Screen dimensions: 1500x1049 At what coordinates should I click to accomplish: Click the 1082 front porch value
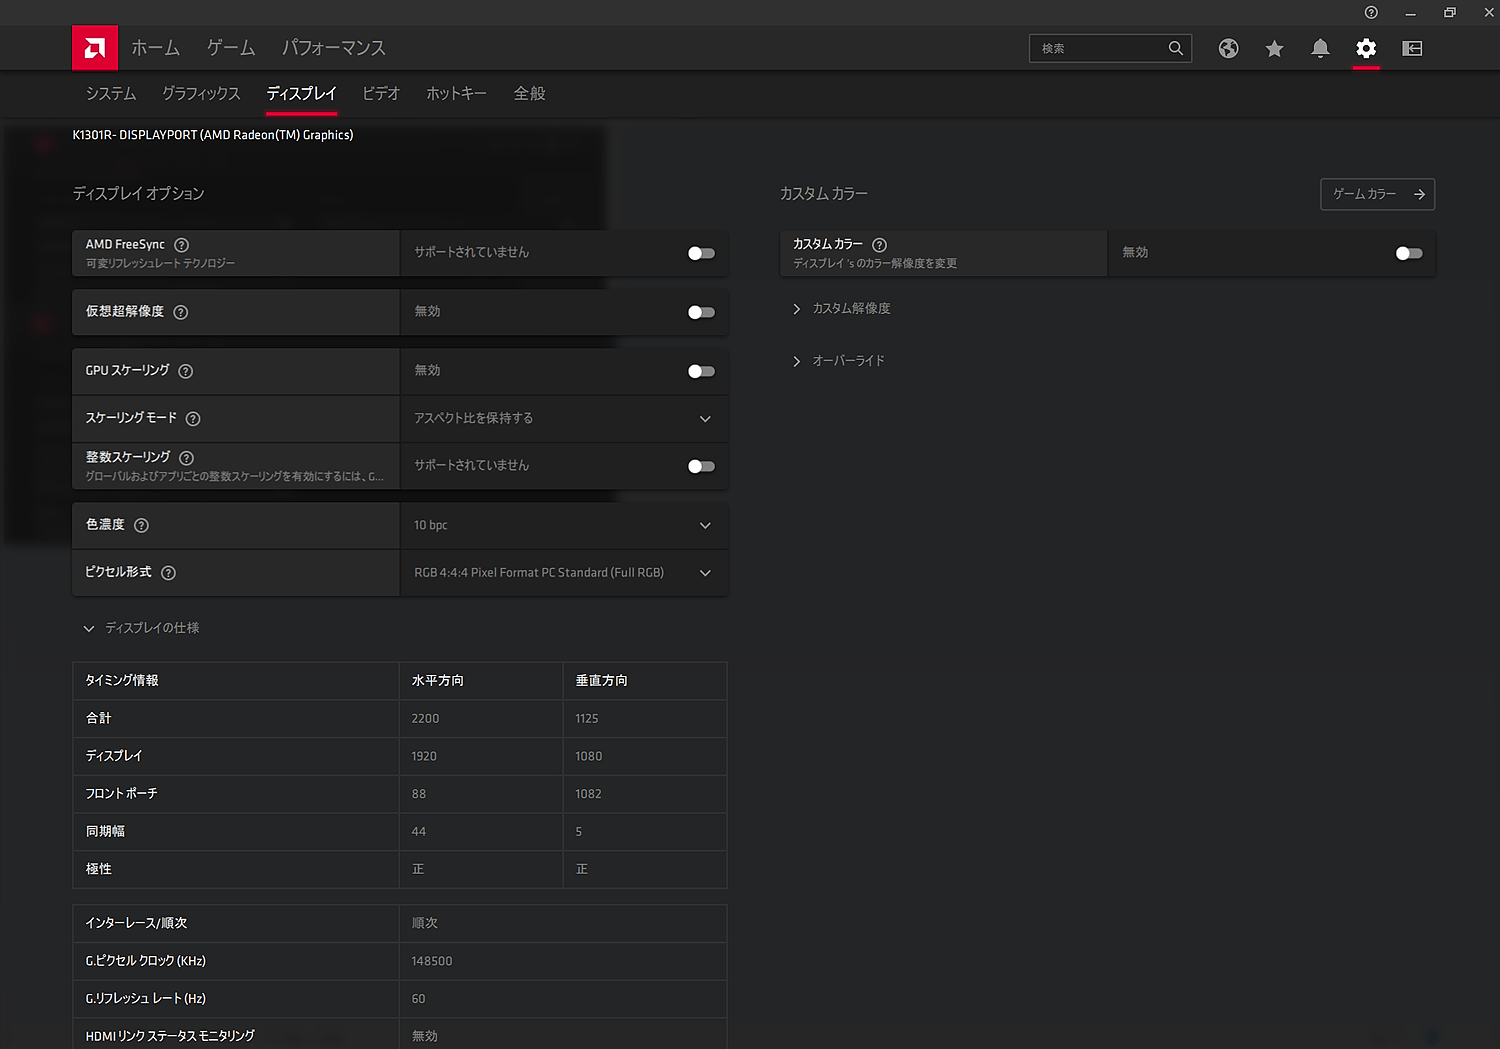pos(589,794)
